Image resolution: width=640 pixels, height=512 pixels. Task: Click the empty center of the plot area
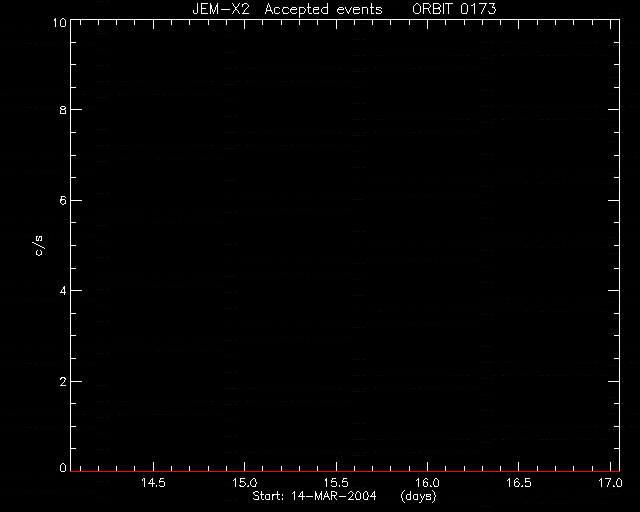pyautogui.click(x=345, y=245)
